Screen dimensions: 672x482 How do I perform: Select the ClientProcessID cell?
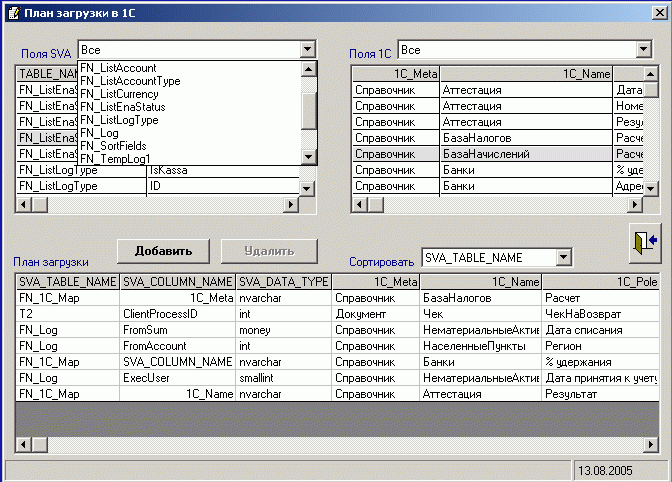[177, 314]
